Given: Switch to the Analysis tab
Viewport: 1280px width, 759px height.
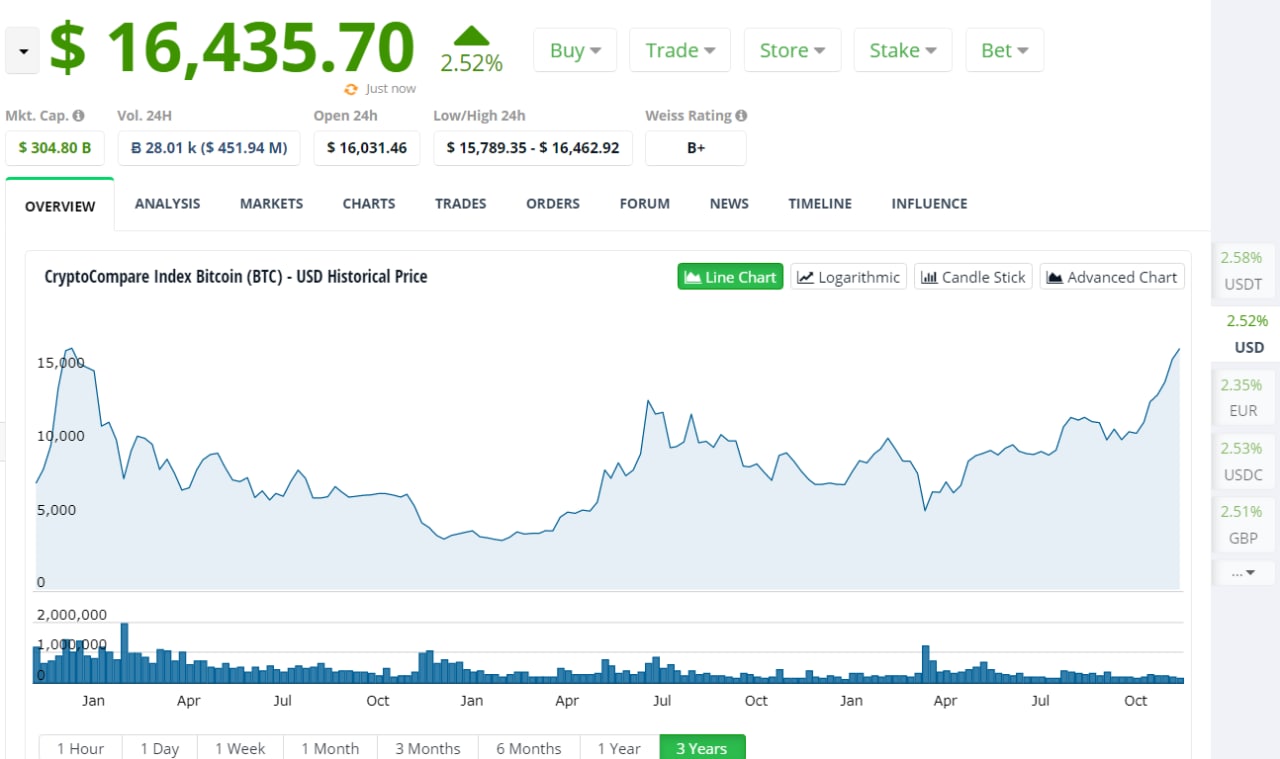Looking at the screenshot, I should coord(167,203).
